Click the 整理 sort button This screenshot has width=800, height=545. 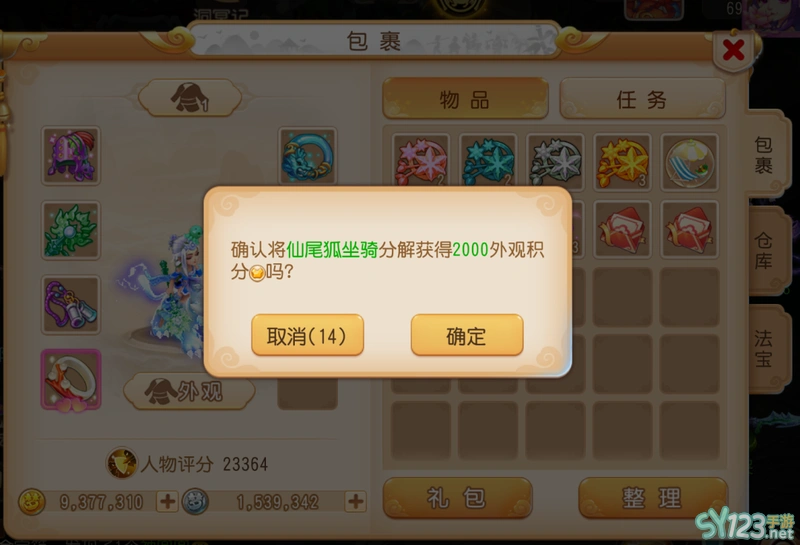coord(653,498)
